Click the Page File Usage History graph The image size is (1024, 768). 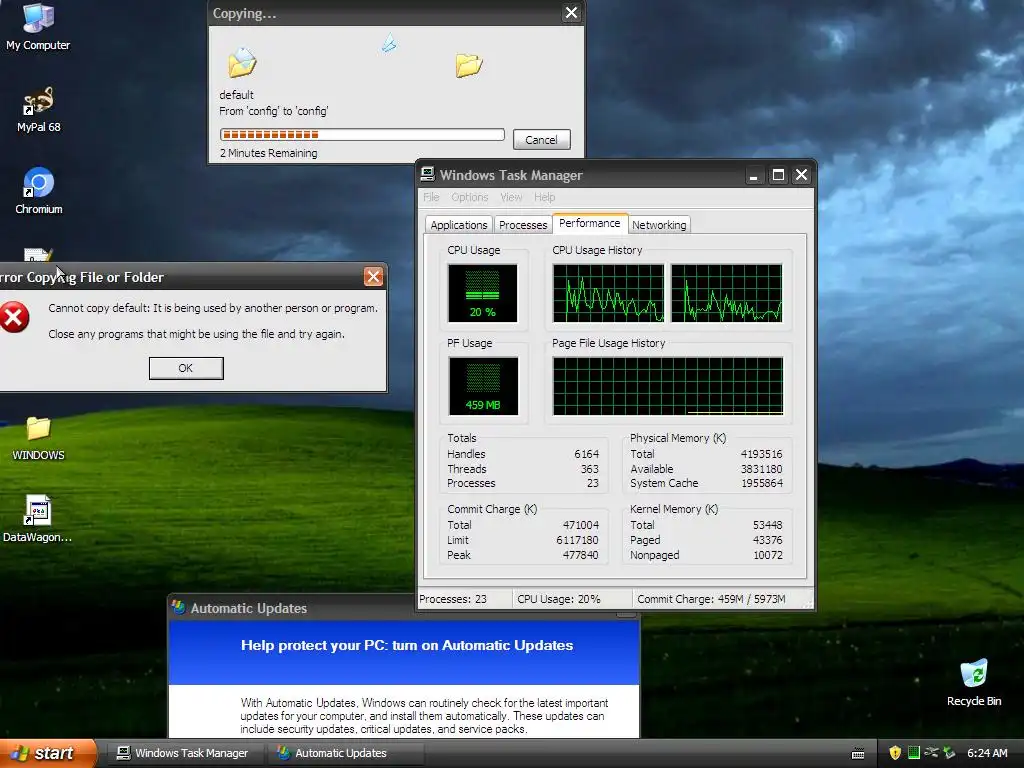[x=667, y=386]
